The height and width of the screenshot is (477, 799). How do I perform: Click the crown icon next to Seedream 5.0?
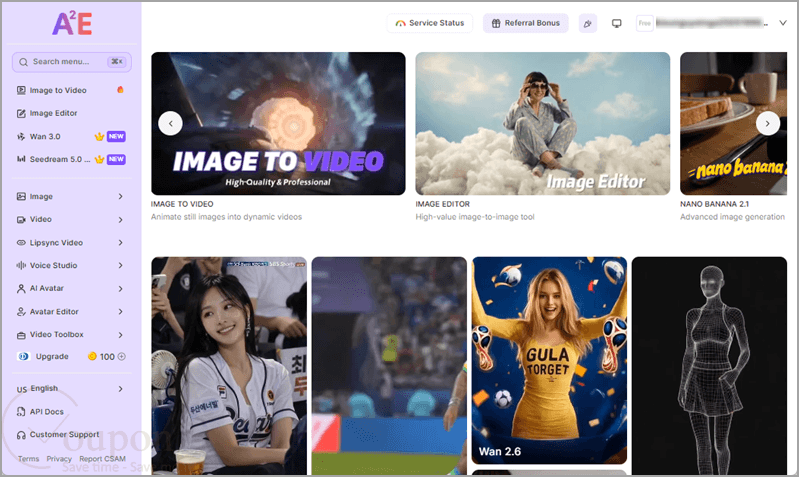tap(99, 160)
